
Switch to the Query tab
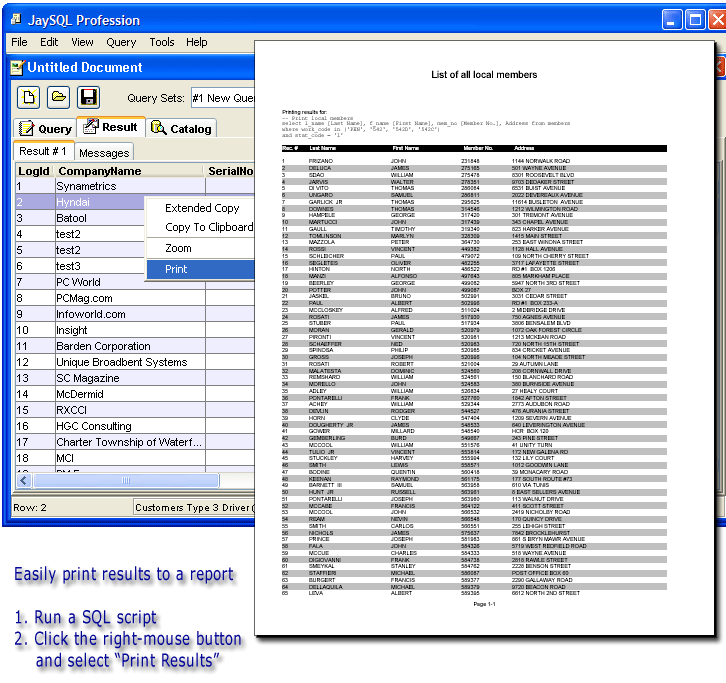[x=45, y=128]
